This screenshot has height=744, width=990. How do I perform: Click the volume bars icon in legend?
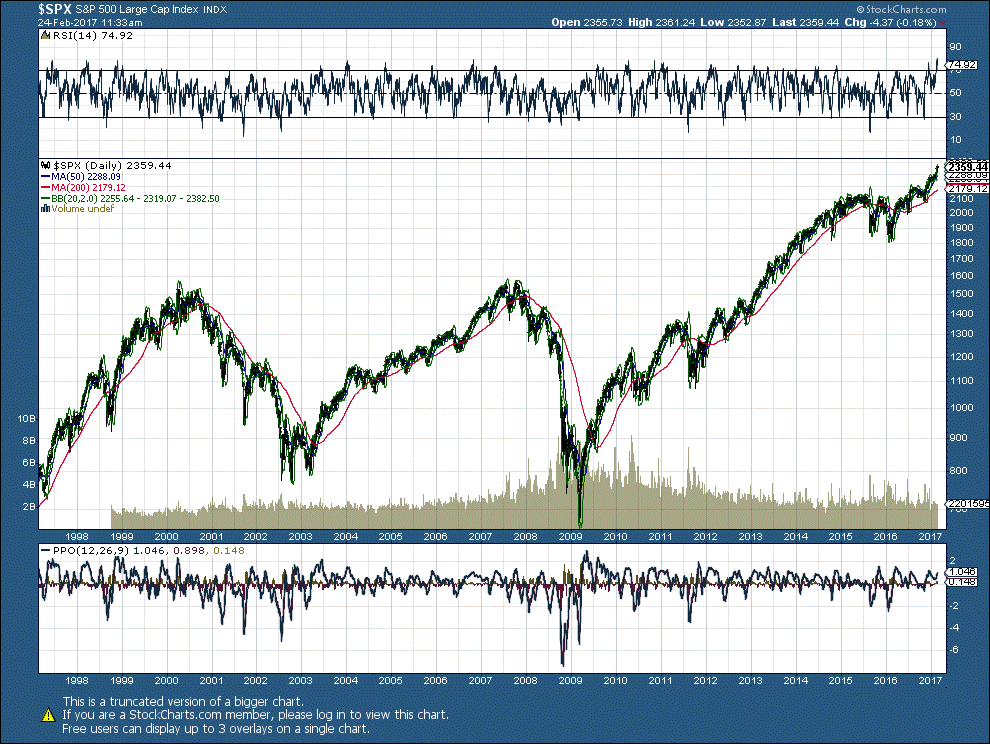tap(45, 208)
